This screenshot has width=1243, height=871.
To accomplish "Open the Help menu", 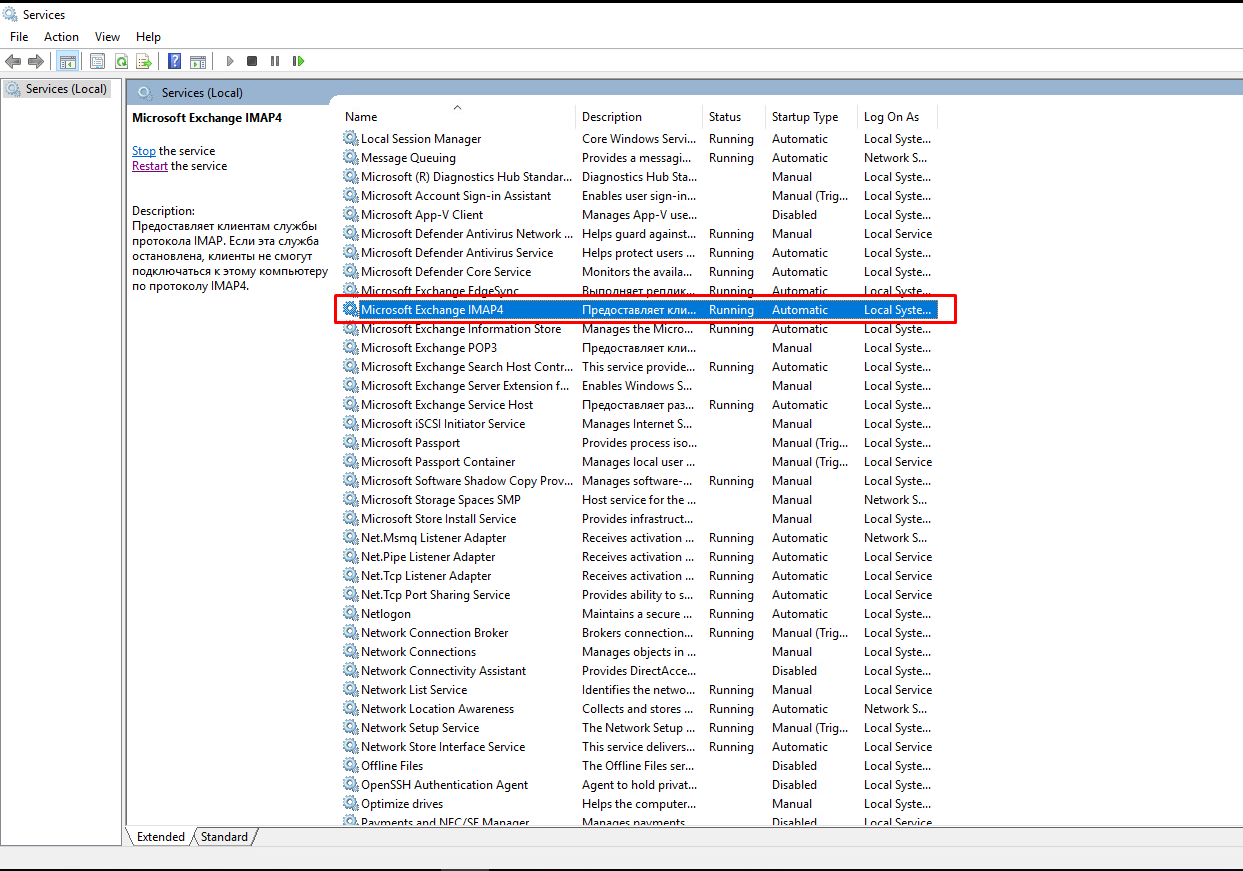I will (148, 37).
